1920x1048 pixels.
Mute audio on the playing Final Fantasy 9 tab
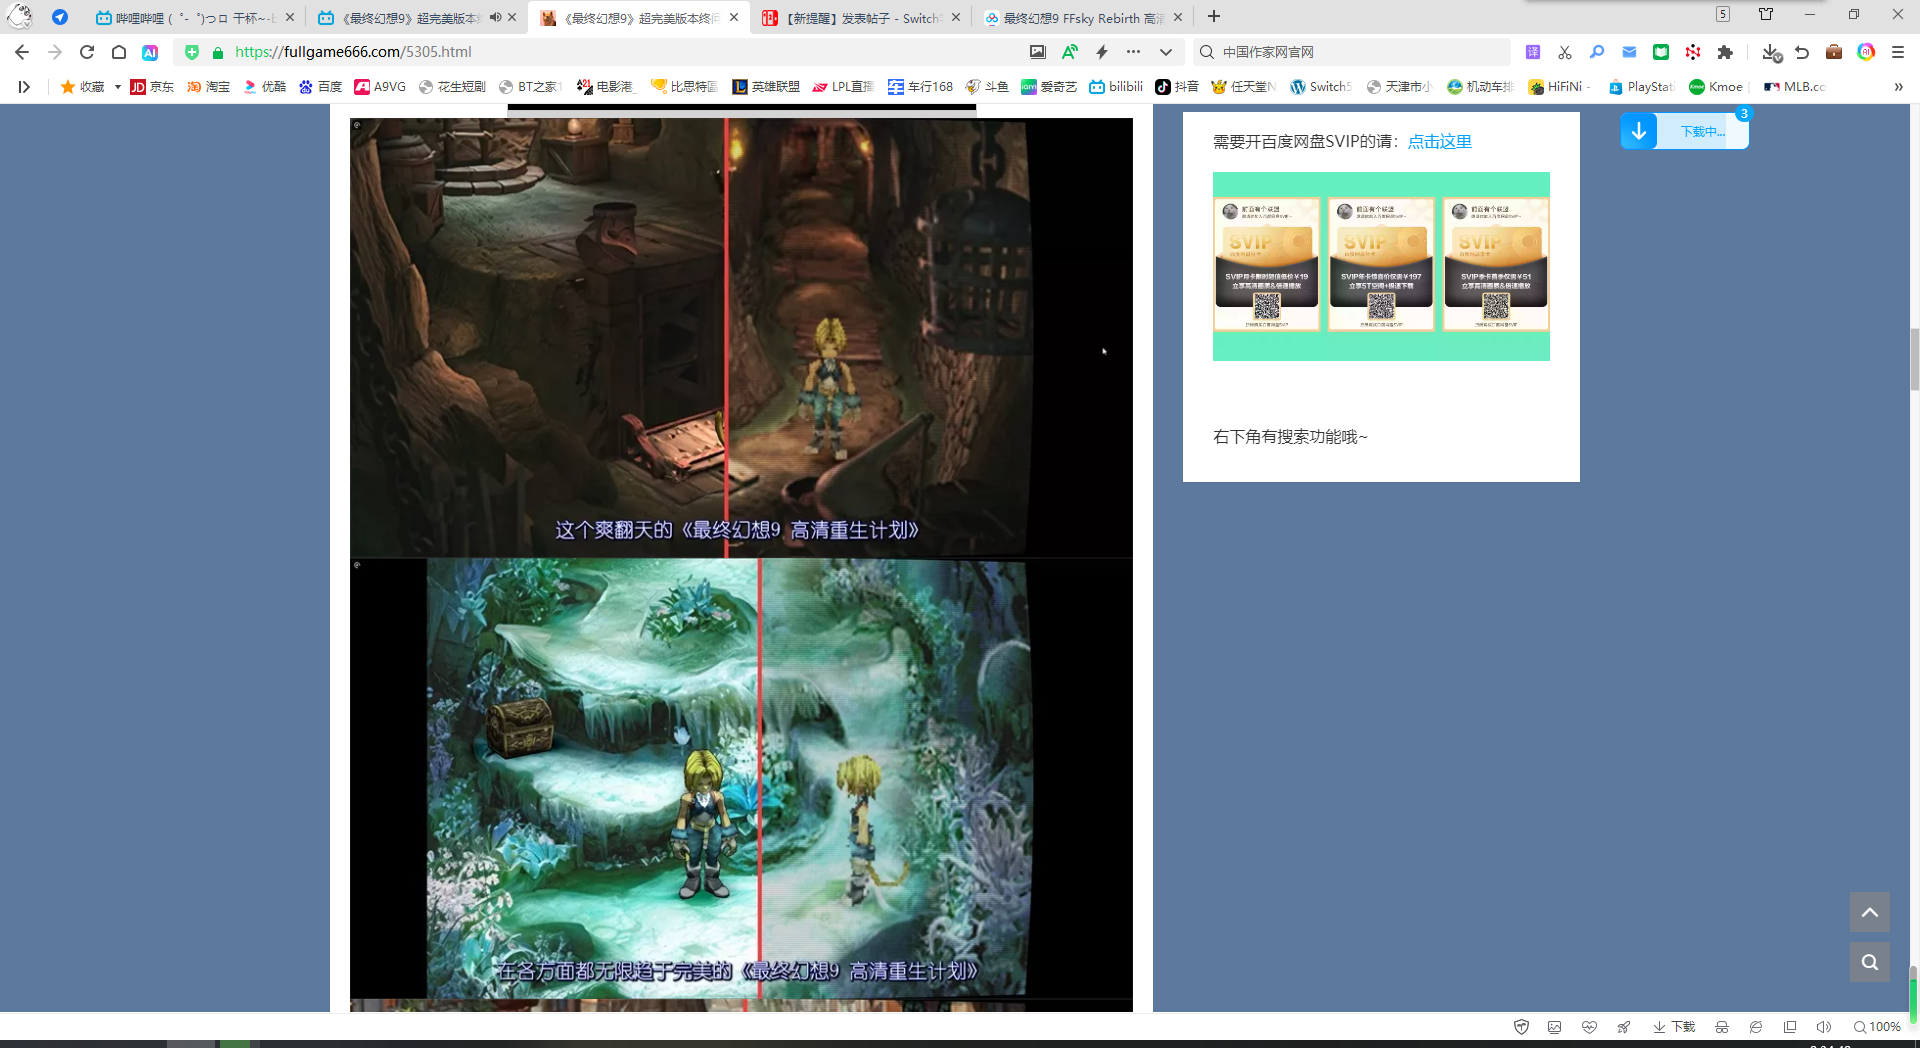[495, 17]
